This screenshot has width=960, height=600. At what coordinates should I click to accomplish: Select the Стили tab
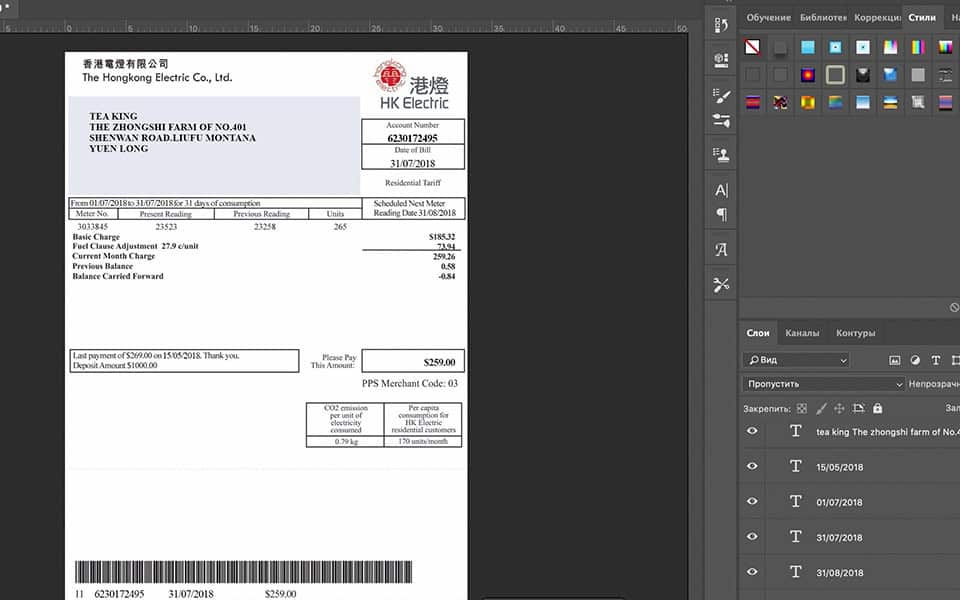click(x=922, y=18)
